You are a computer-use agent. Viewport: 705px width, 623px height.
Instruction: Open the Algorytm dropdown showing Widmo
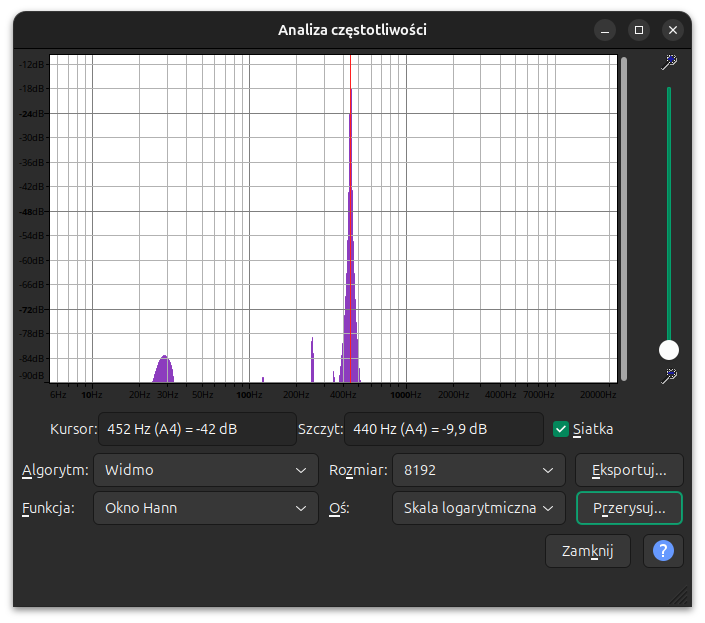pos(205,470)
